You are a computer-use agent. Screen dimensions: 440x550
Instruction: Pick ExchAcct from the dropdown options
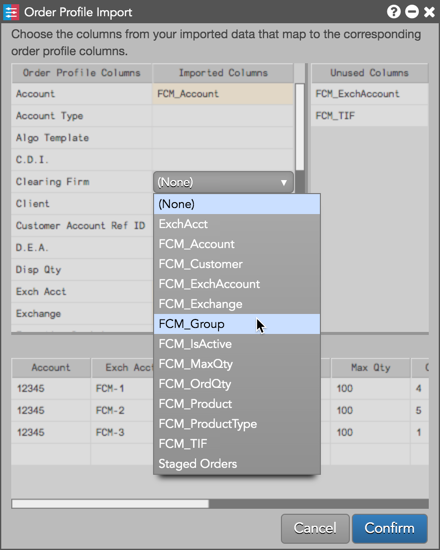click(237, 224)
